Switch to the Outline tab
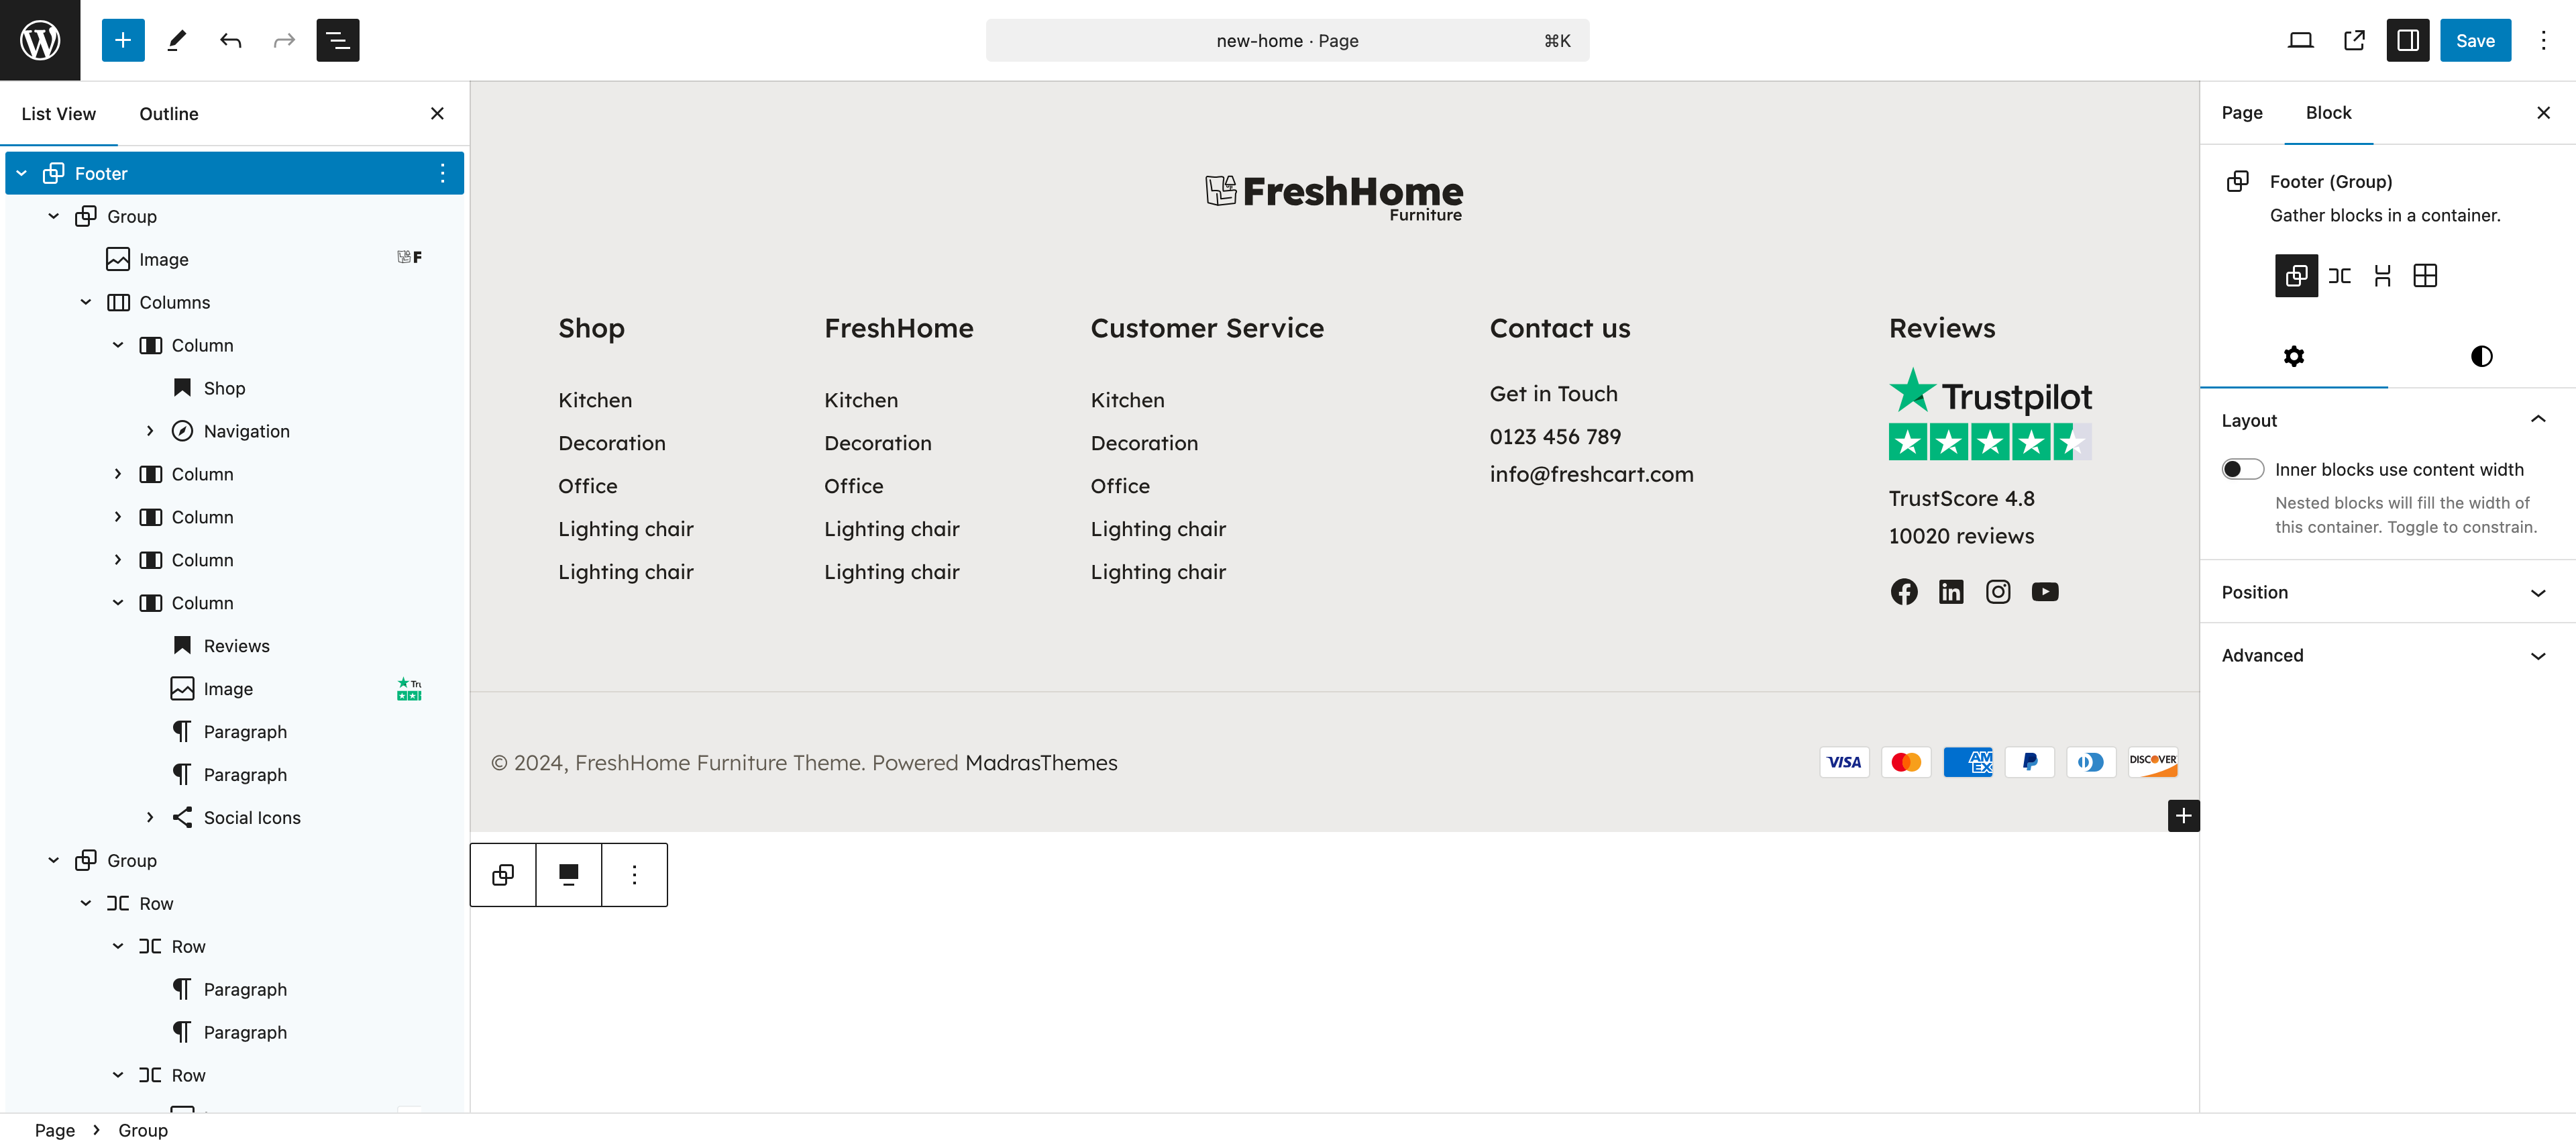Image resolution: width=2576 pixels, height=1146 pixels. pyautogui.click(x=169, y=114)
